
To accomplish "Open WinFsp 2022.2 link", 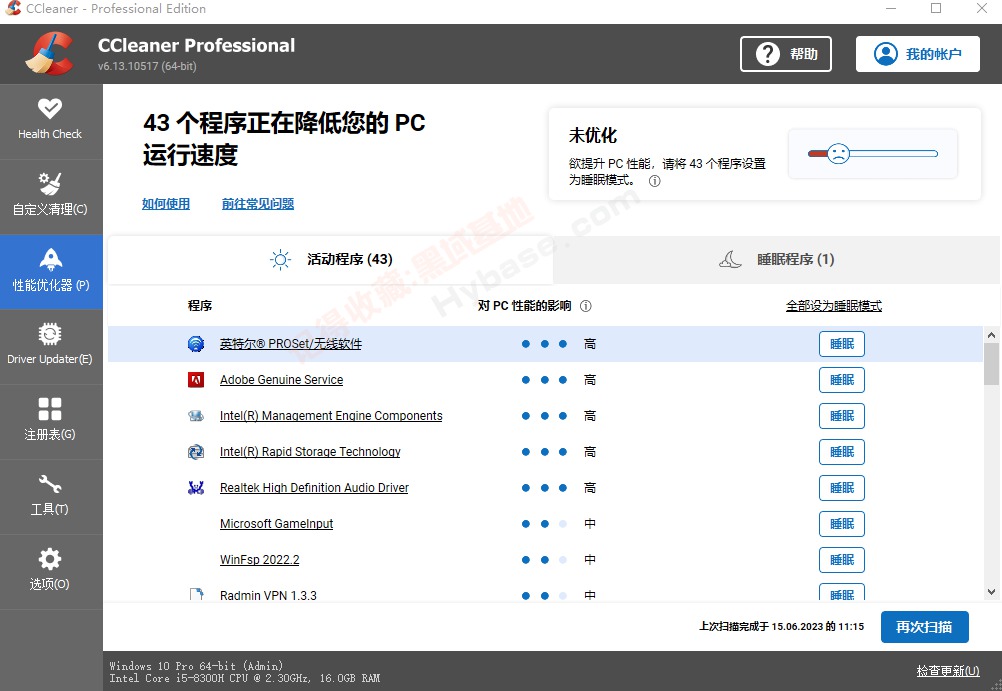I will tap(259, 560).
